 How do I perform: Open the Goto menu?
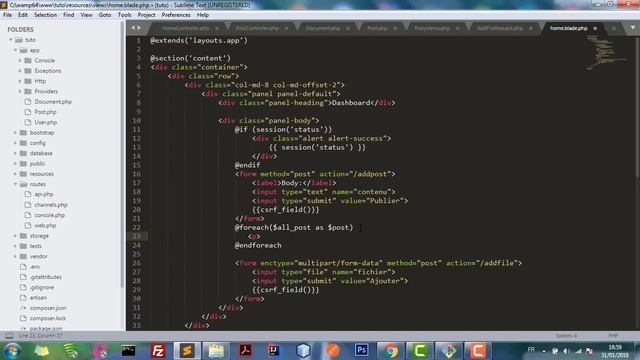click(105, 15)
